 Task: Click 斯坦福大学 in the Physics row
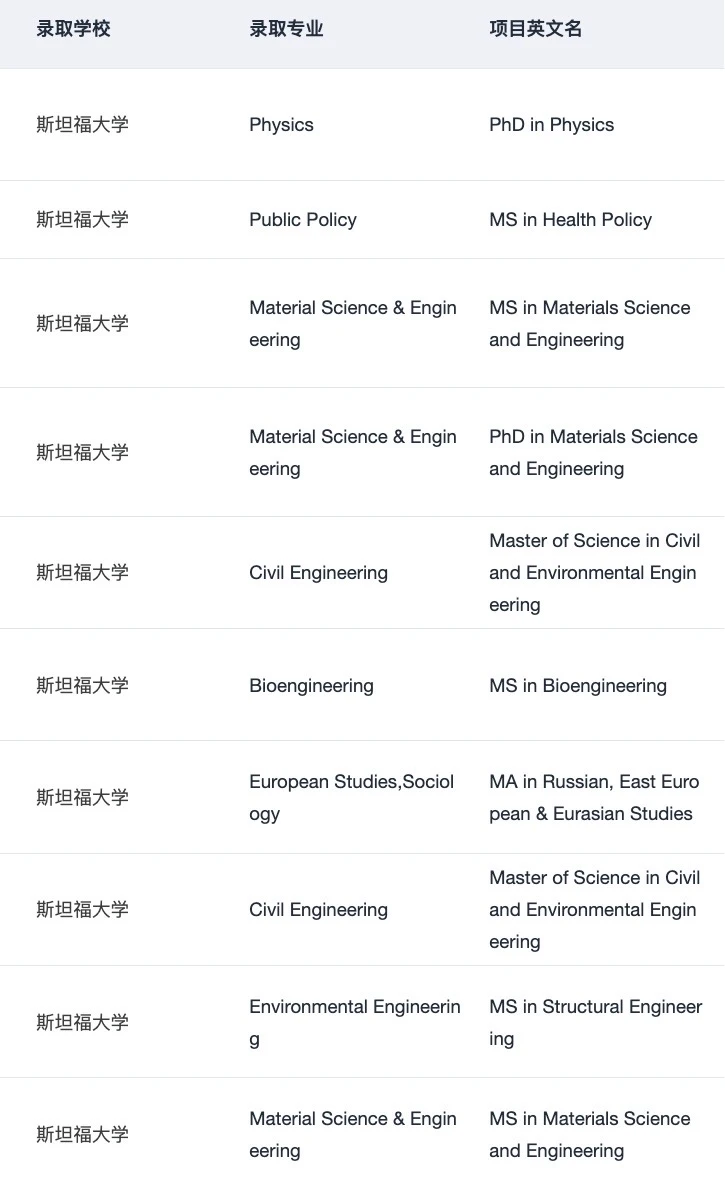coord(82,124)
